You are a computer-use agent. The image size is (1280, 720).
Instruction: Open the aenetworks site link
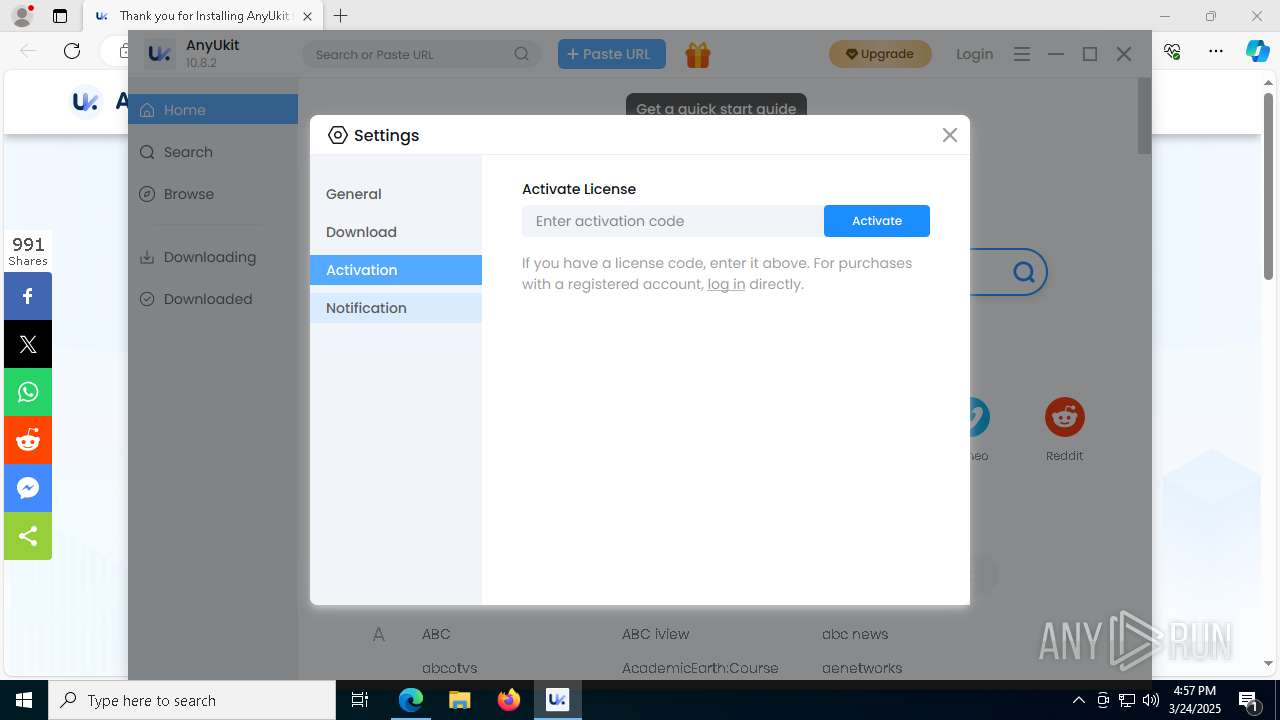862,668
